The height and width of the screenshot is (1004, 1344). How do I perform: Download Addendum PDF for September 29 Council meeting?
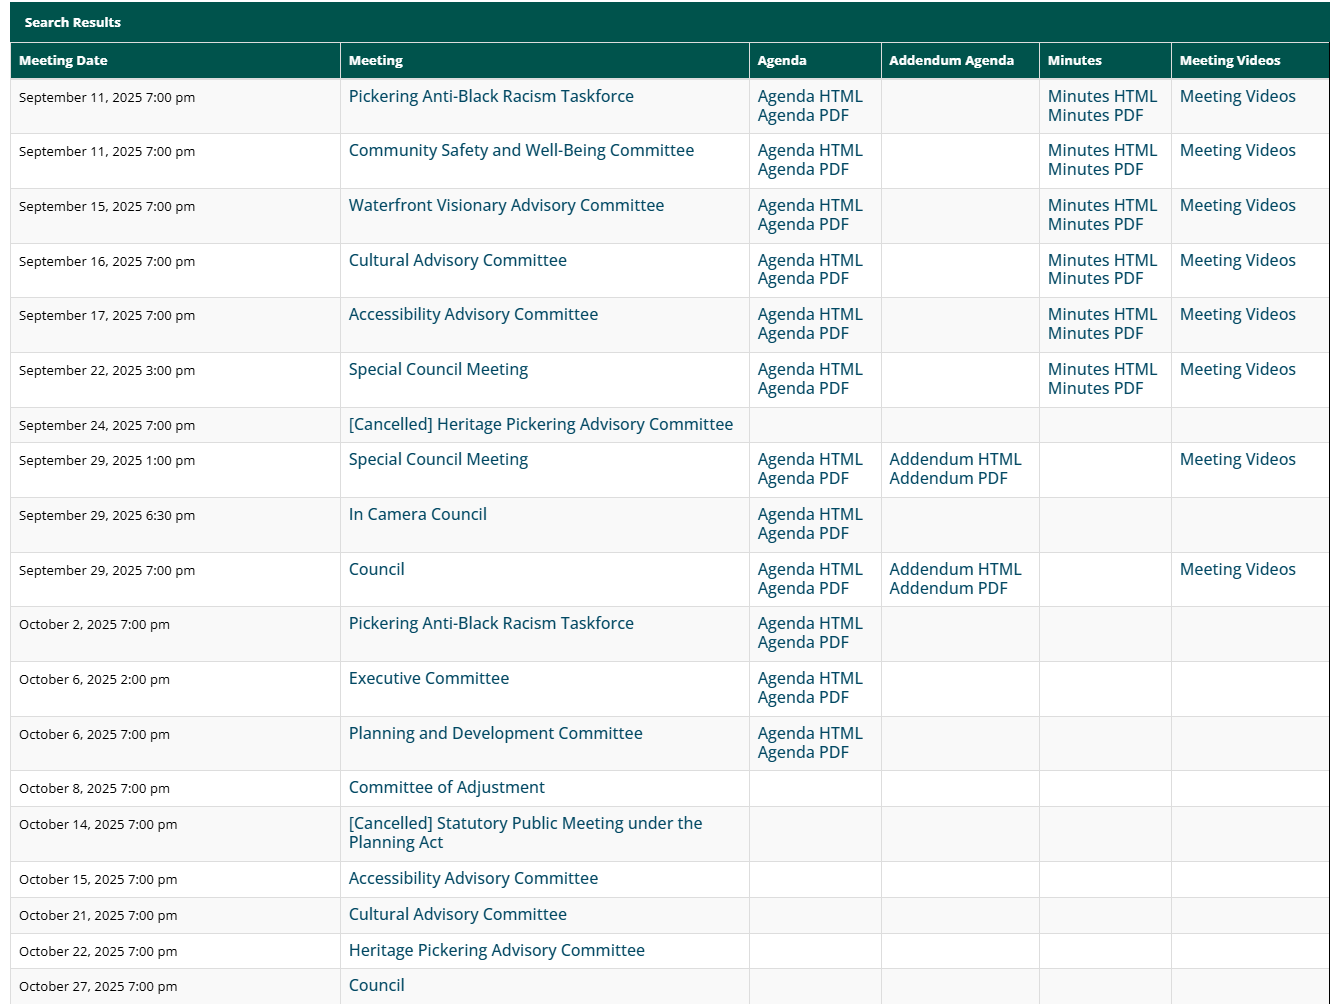click(948, 589)
